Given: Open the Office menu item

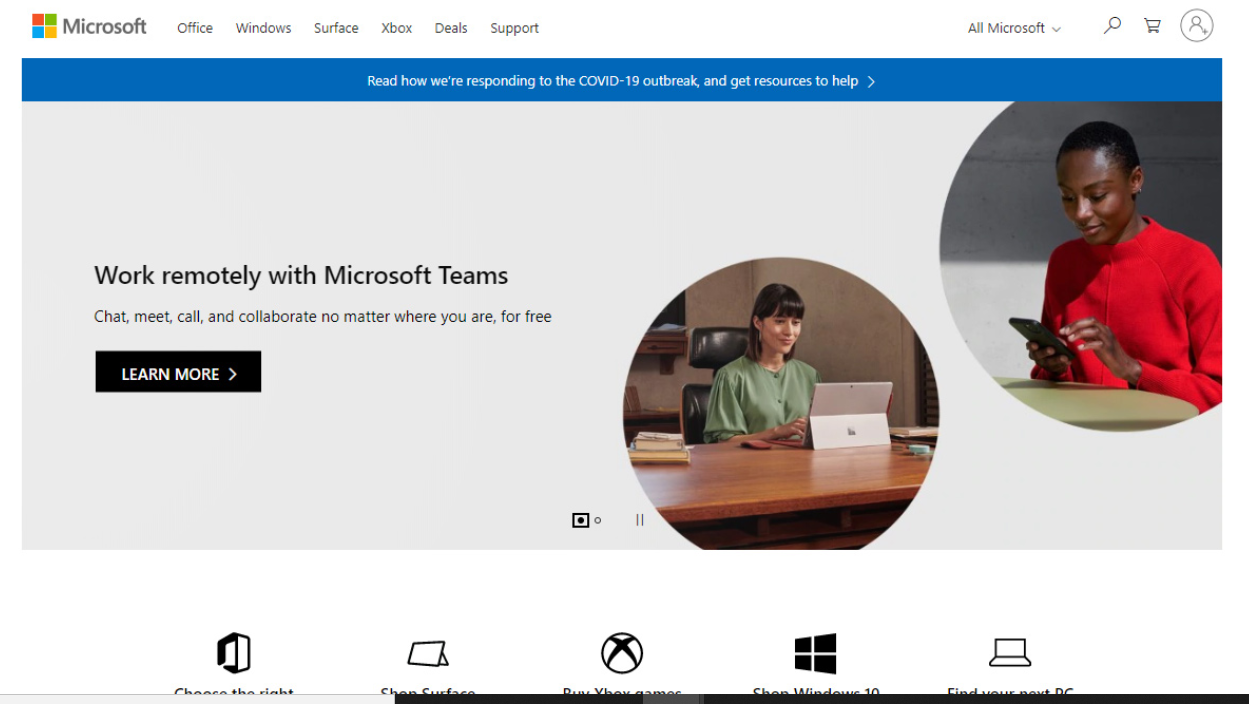Looking at the screenshot, I should tap(195, 28).
